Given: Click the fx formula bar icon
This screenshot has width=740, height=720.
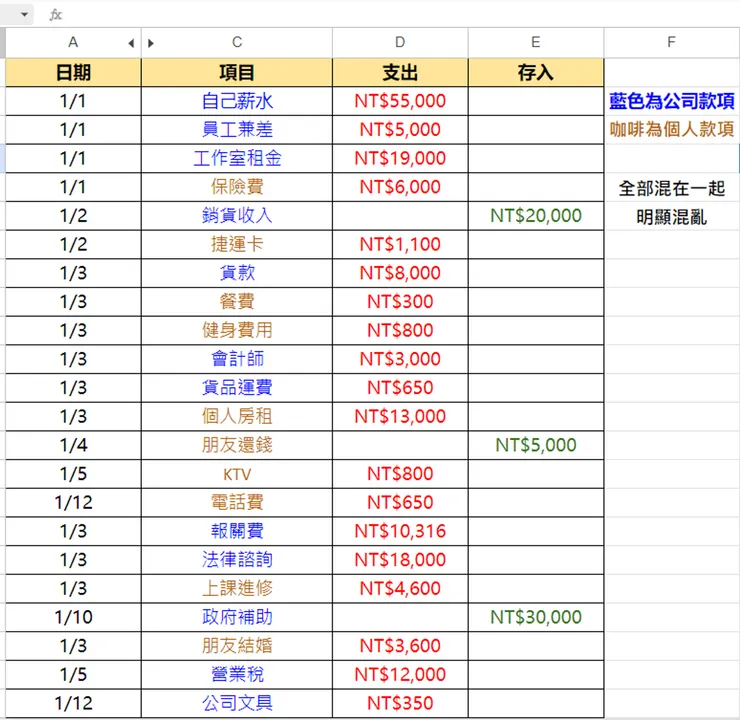Looking at the screenshot, I should (x=56, y=15).
